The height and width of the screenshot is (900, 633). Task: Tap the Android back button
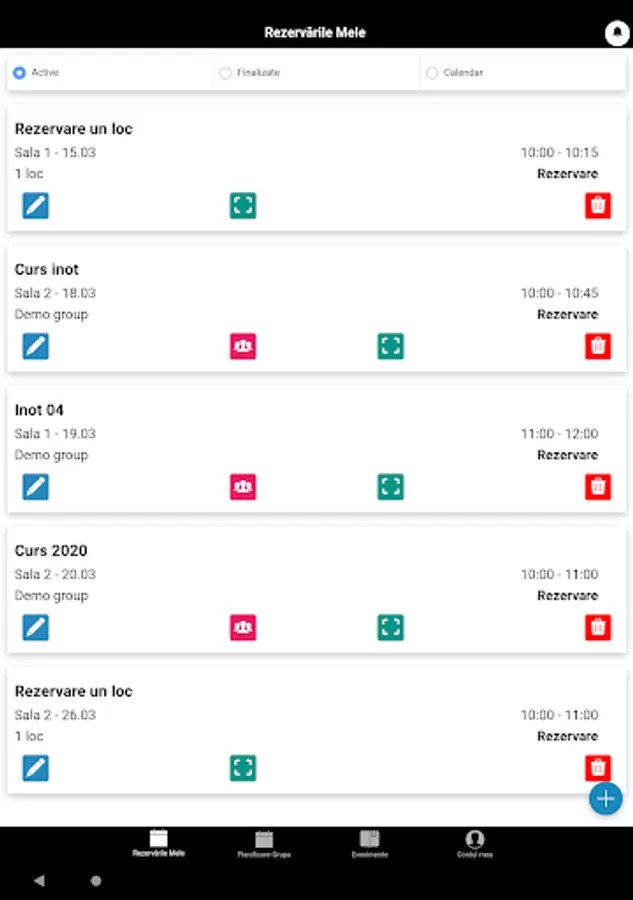(39, 880)
